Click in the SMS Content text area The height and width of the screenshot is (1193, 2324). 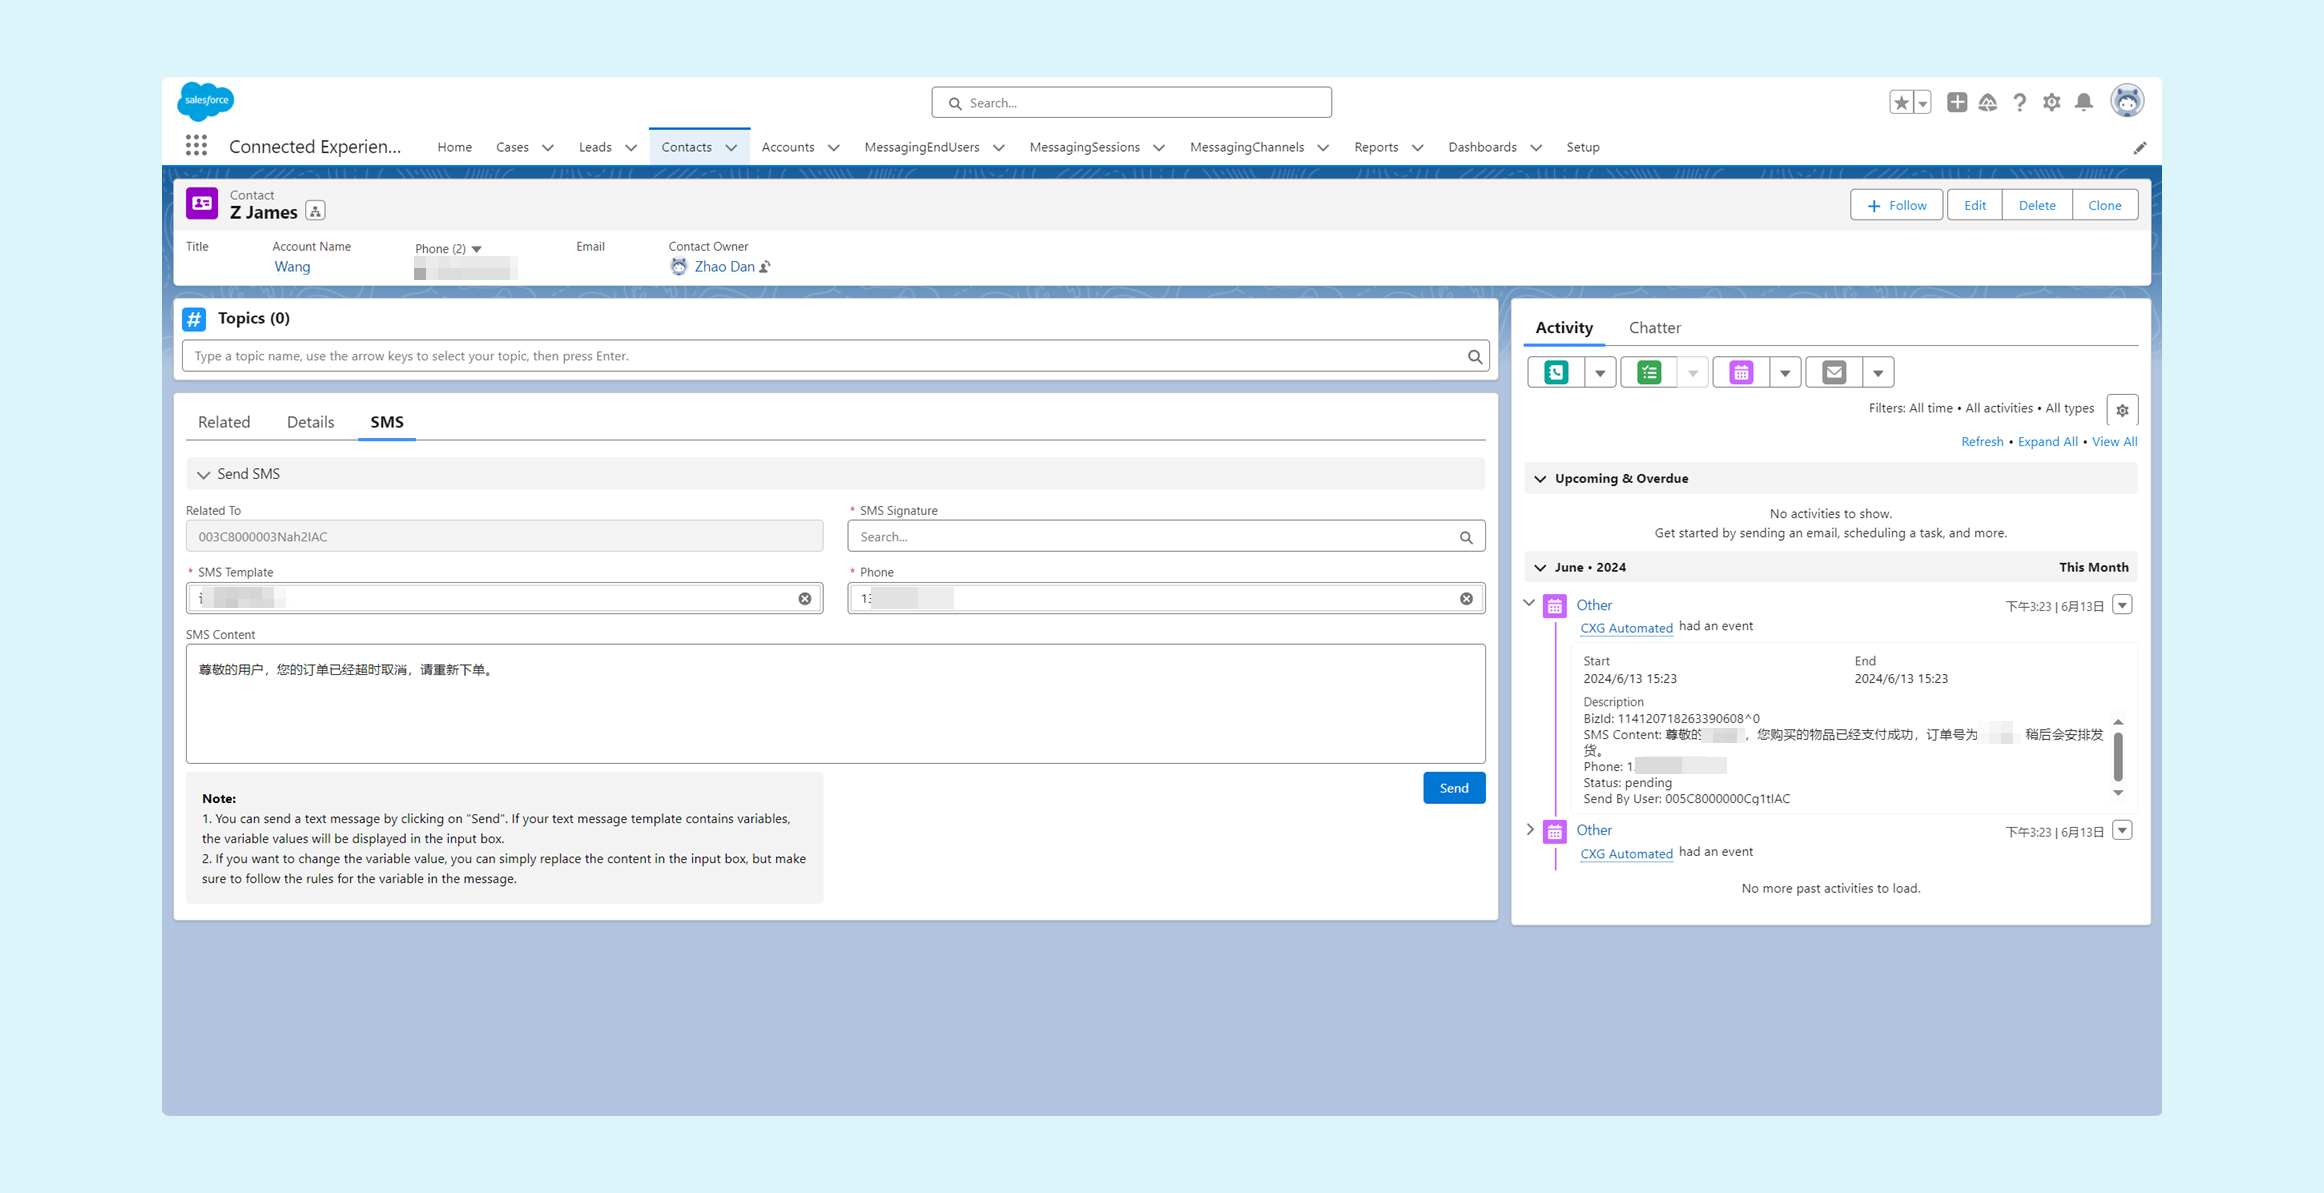tap(835, 704)
